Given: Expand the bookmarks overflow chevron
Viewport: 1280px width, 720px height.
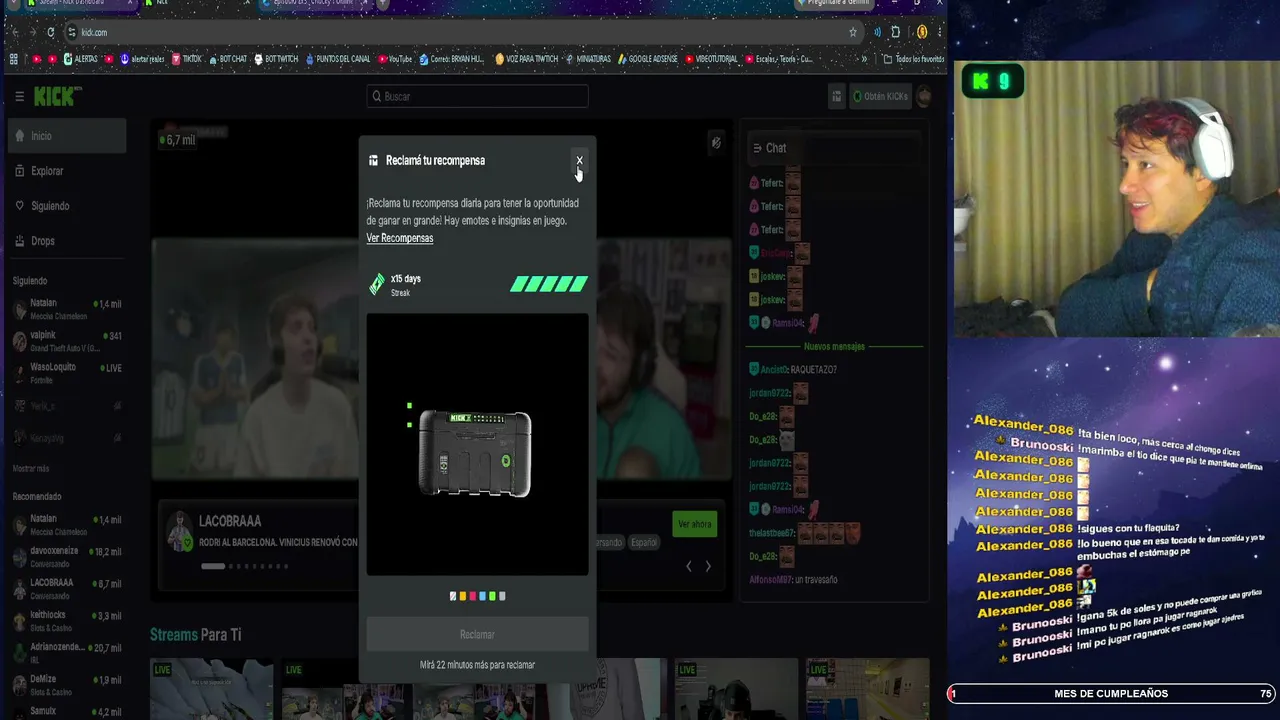Looking at the screenshot, I should coord(864,59).
